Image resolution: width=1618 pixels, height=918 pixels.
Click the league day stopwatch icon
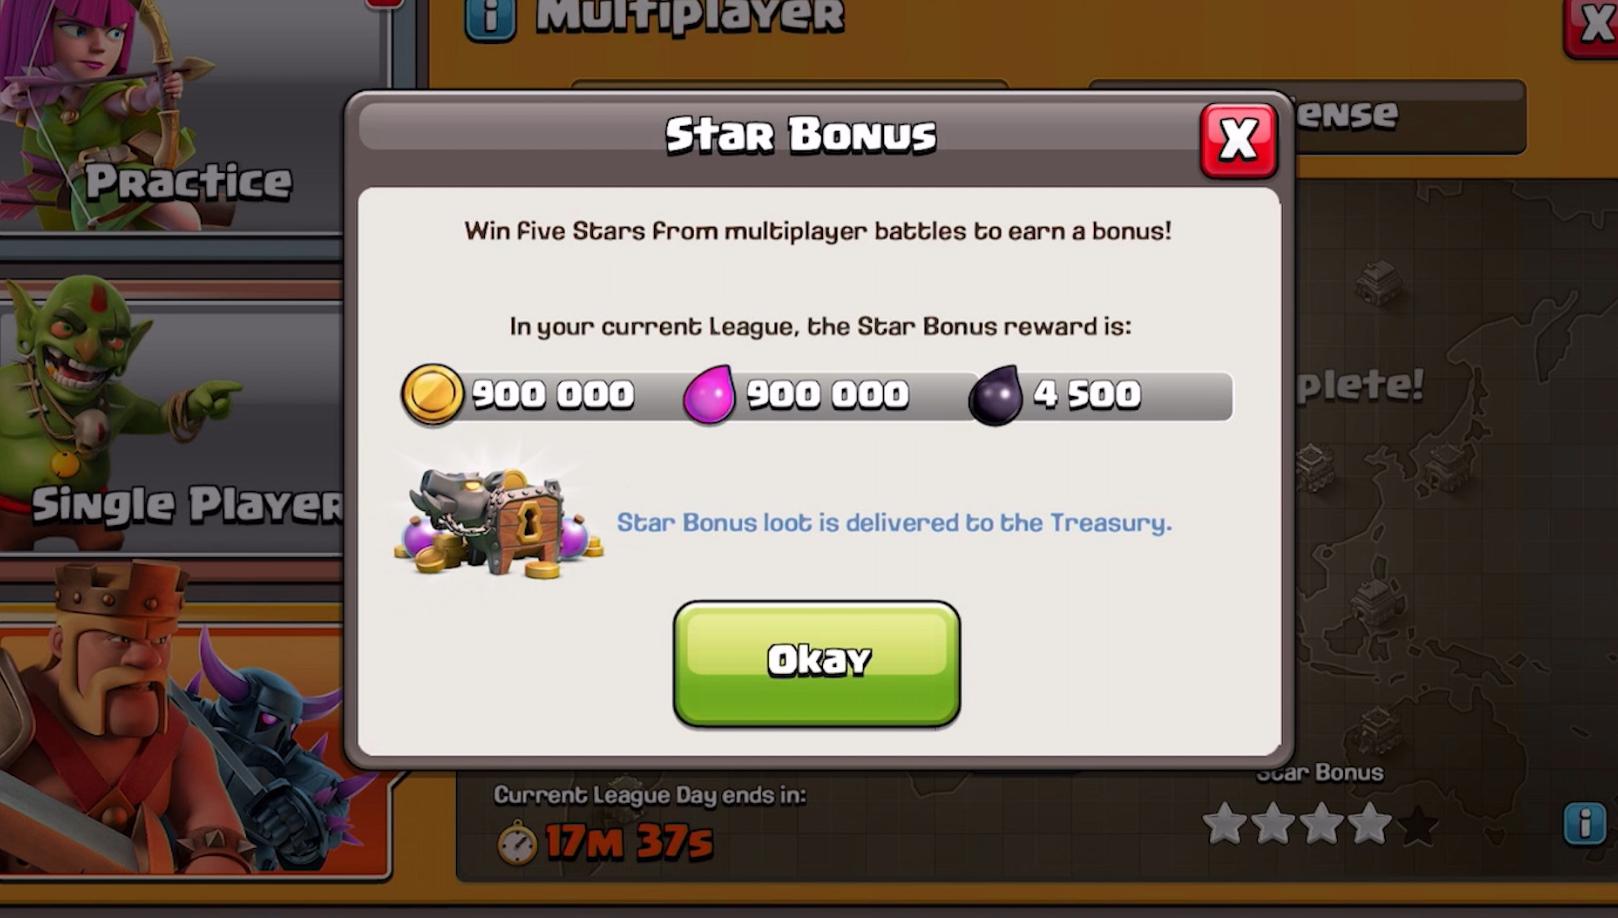point(517,843)
